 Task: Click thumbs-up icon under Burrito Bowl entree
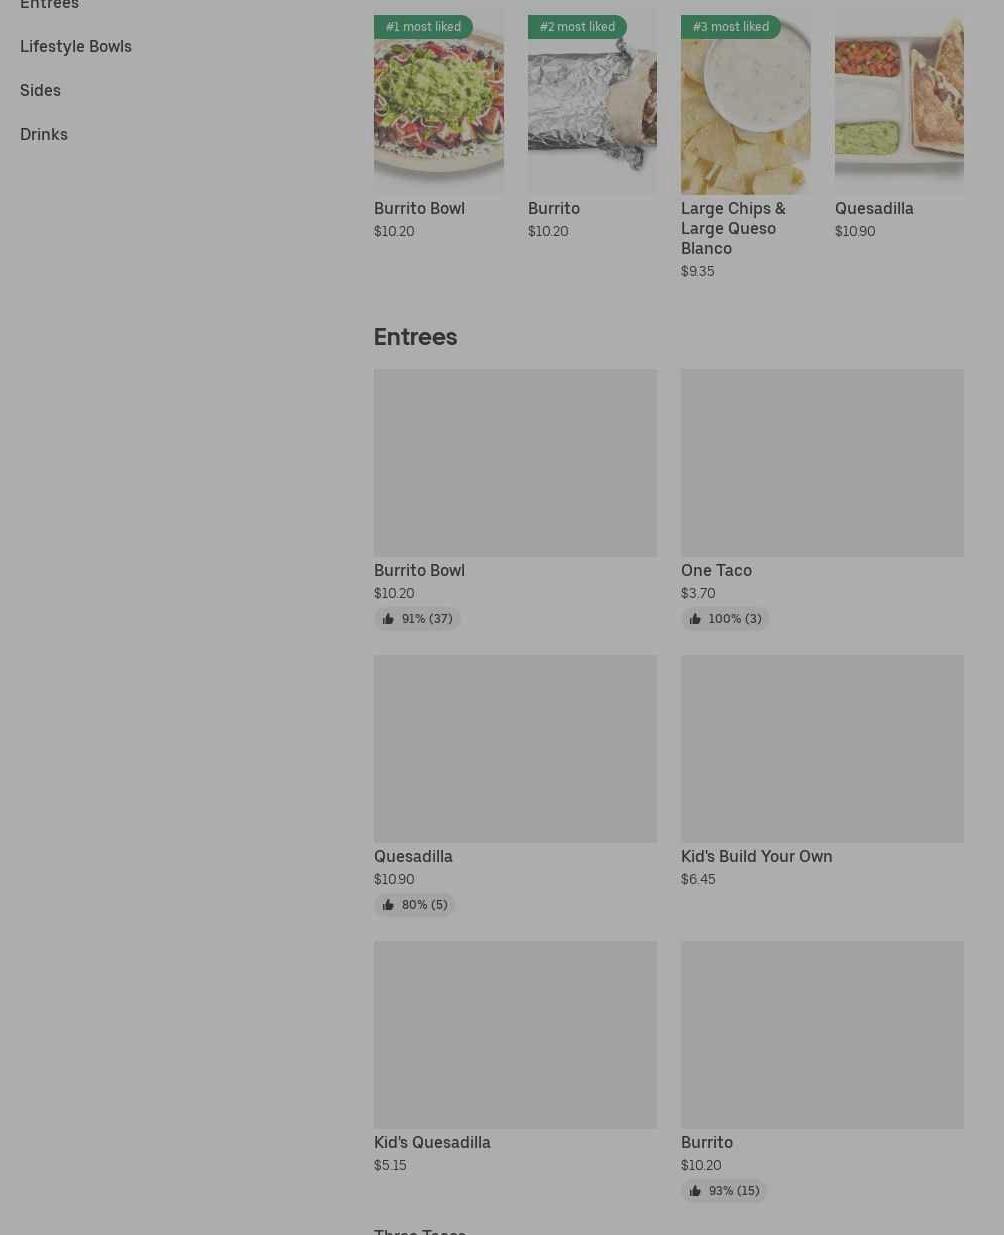pyautogui.click(x=388, y=619)
